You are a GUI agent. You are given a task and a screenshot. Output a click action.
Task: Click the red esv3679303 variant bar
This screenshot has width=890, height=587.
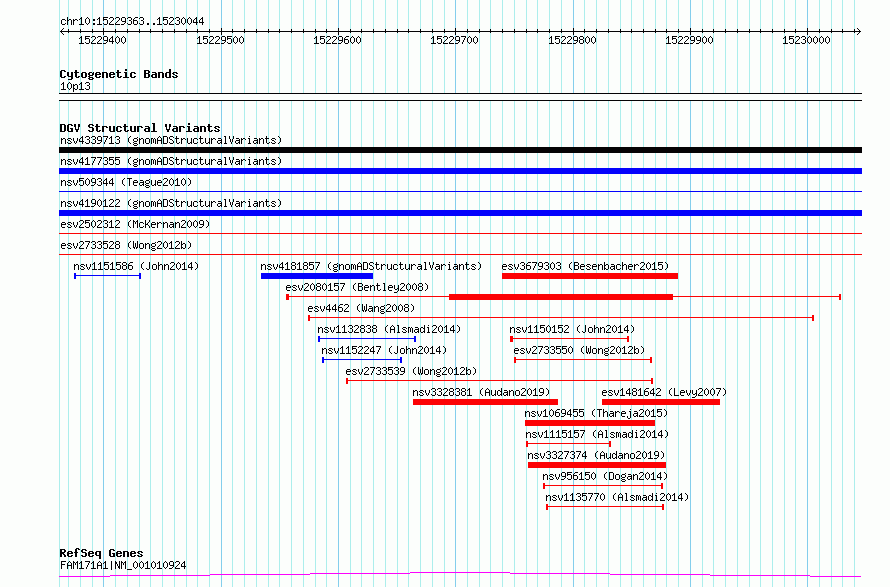coord(590,276)
